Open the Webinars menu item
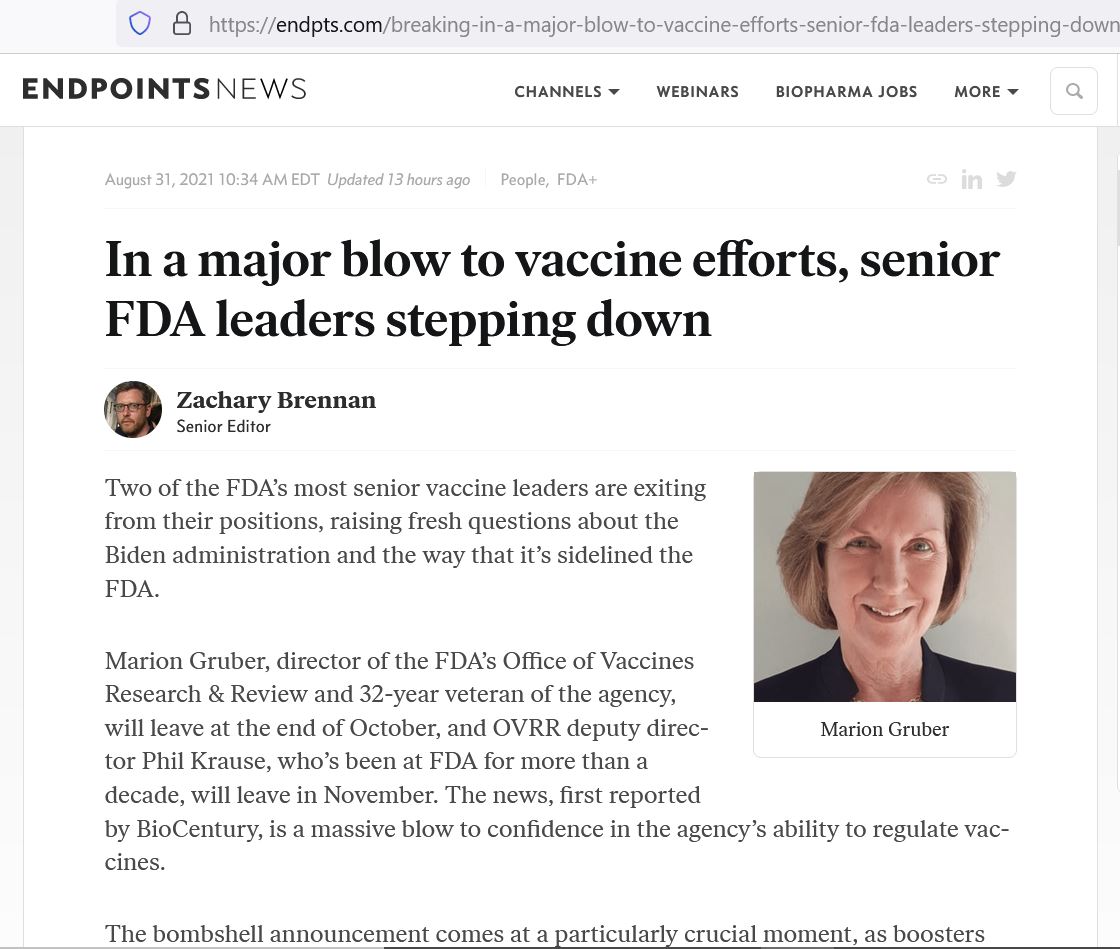 pos(697,92)
